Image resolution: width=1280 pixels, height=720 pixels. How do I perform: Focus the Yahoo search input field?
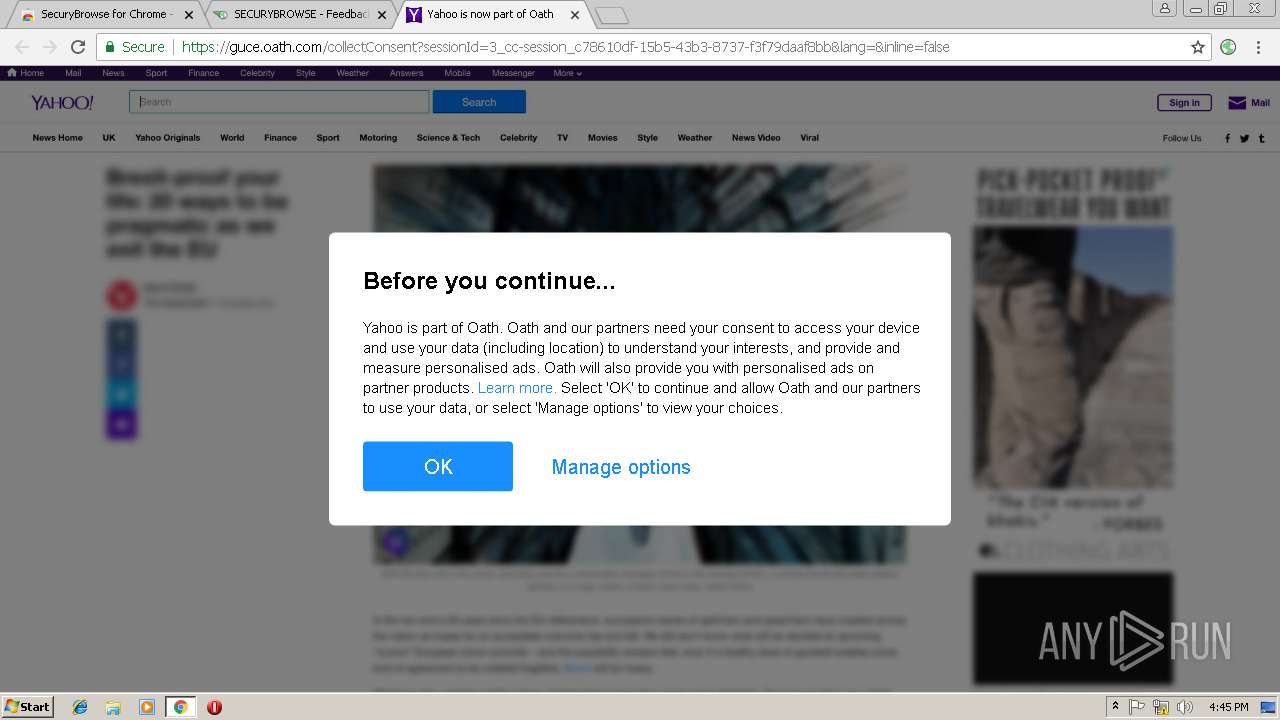coord(279,102)
